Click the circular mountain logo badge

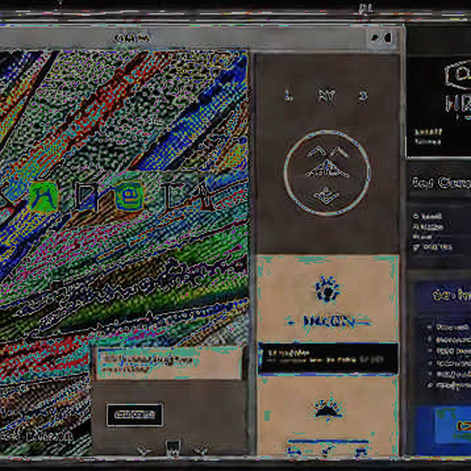[x=327, y=173]
